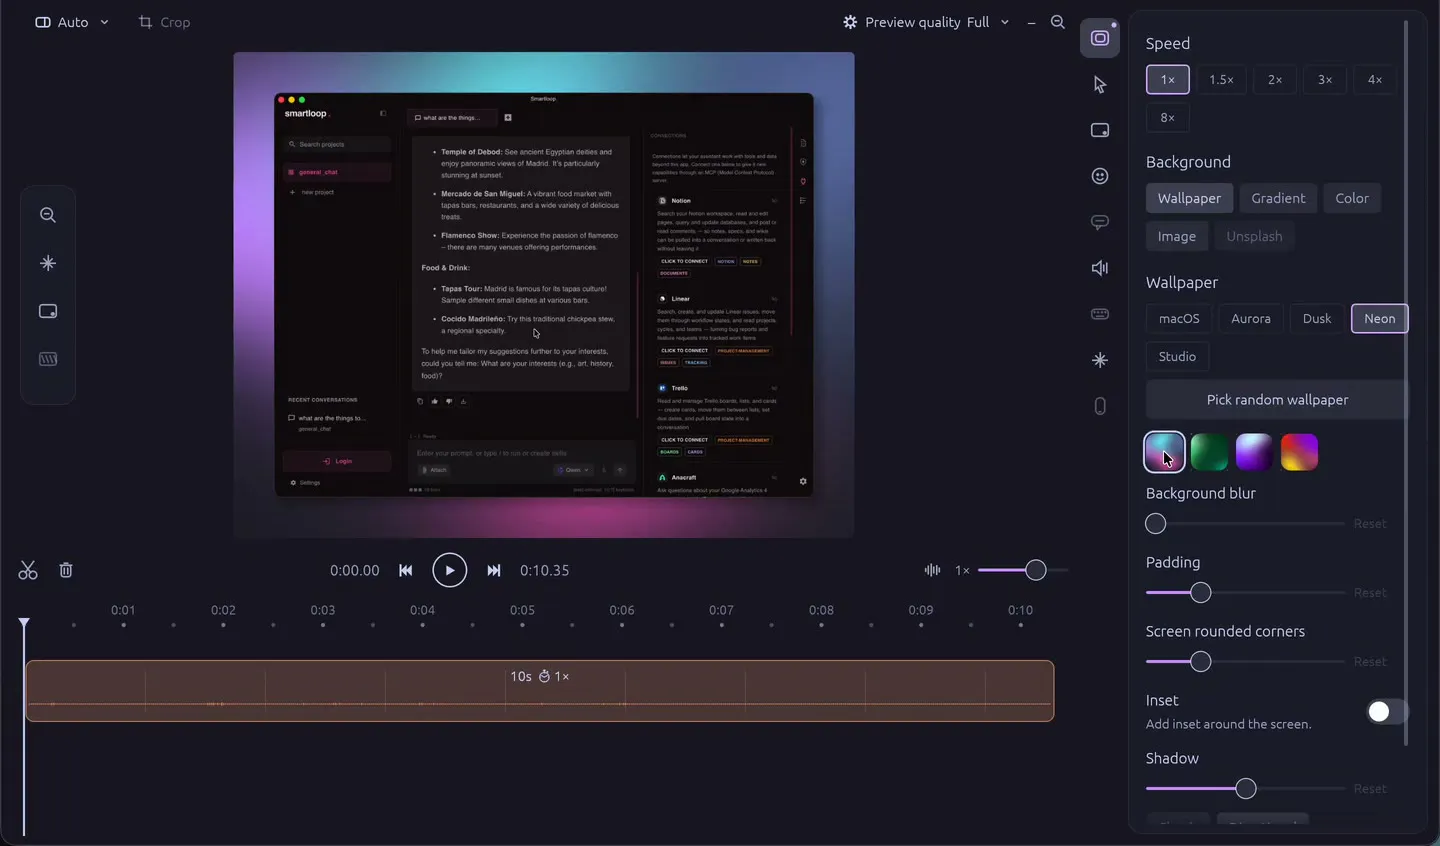Open the phone device frame settings

1100,406
